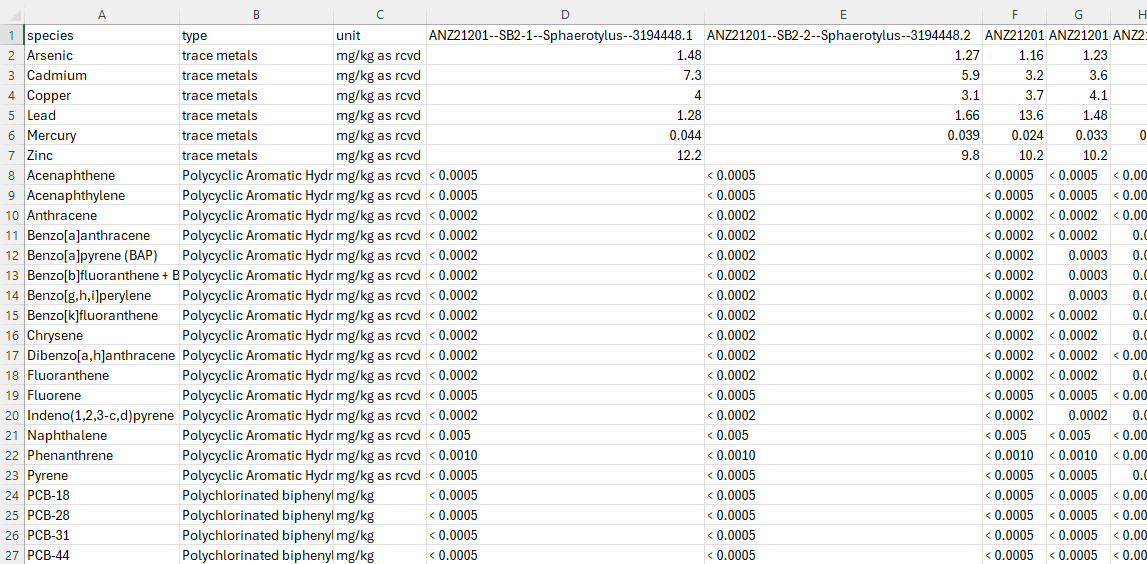Click Mercury value 0.039 in column E
This screenshot has width=1147, height=564.
pos(843,135)
